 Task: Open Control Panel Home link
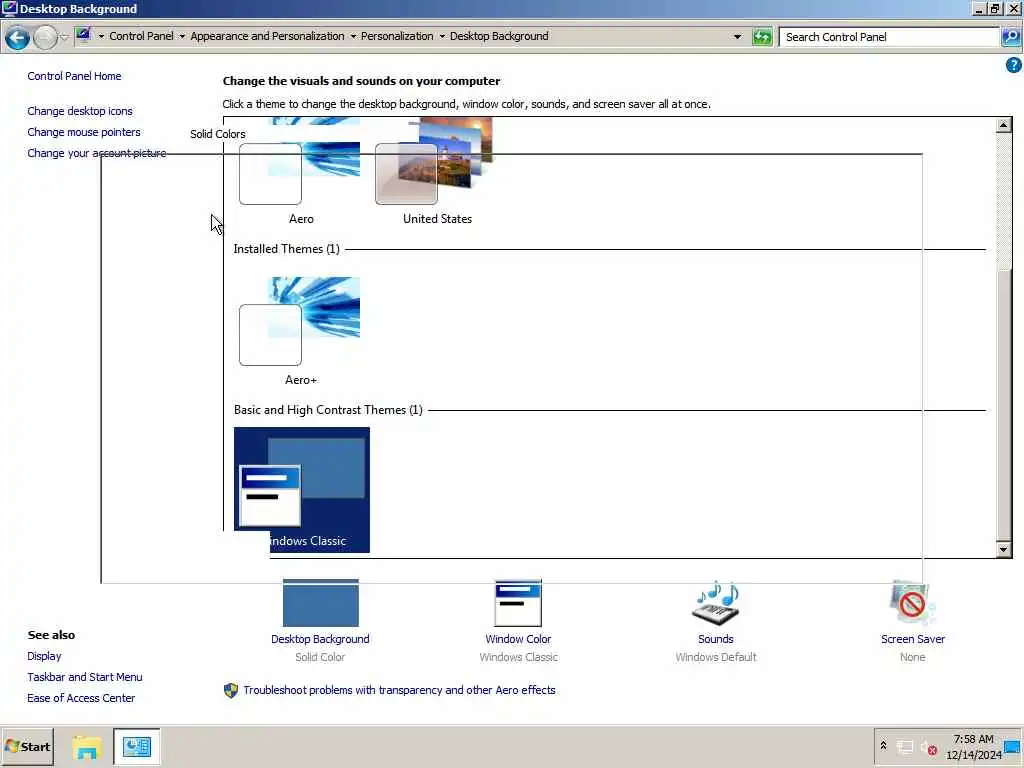tap(74, 76)
